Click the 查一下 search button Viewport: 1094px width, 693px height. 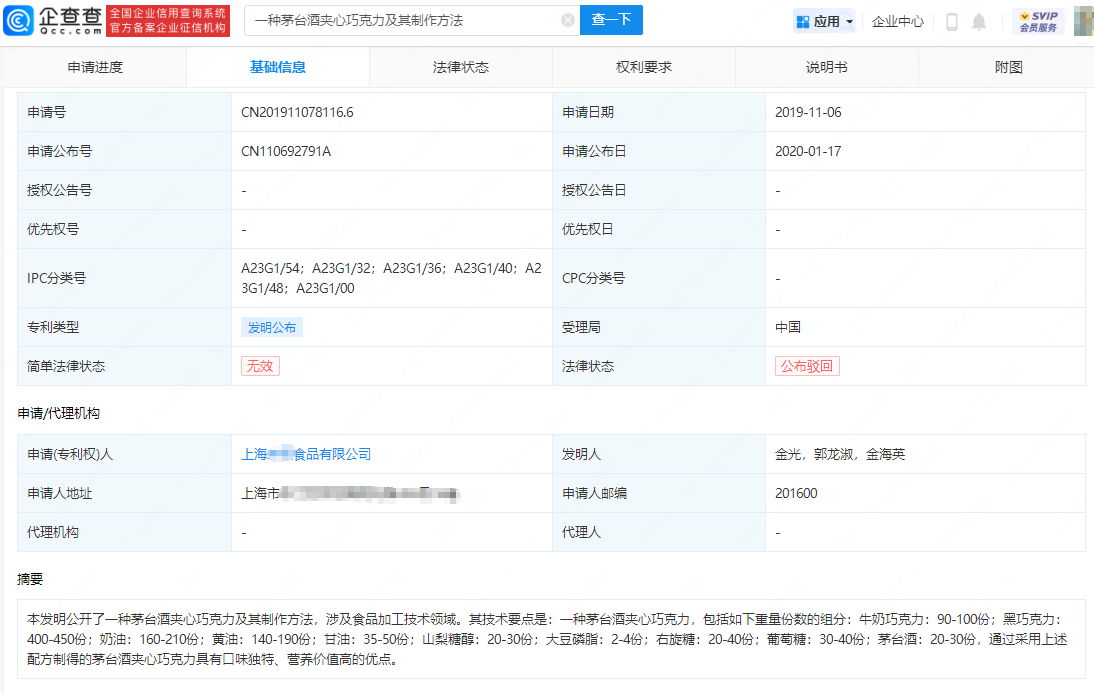point(611,20)
